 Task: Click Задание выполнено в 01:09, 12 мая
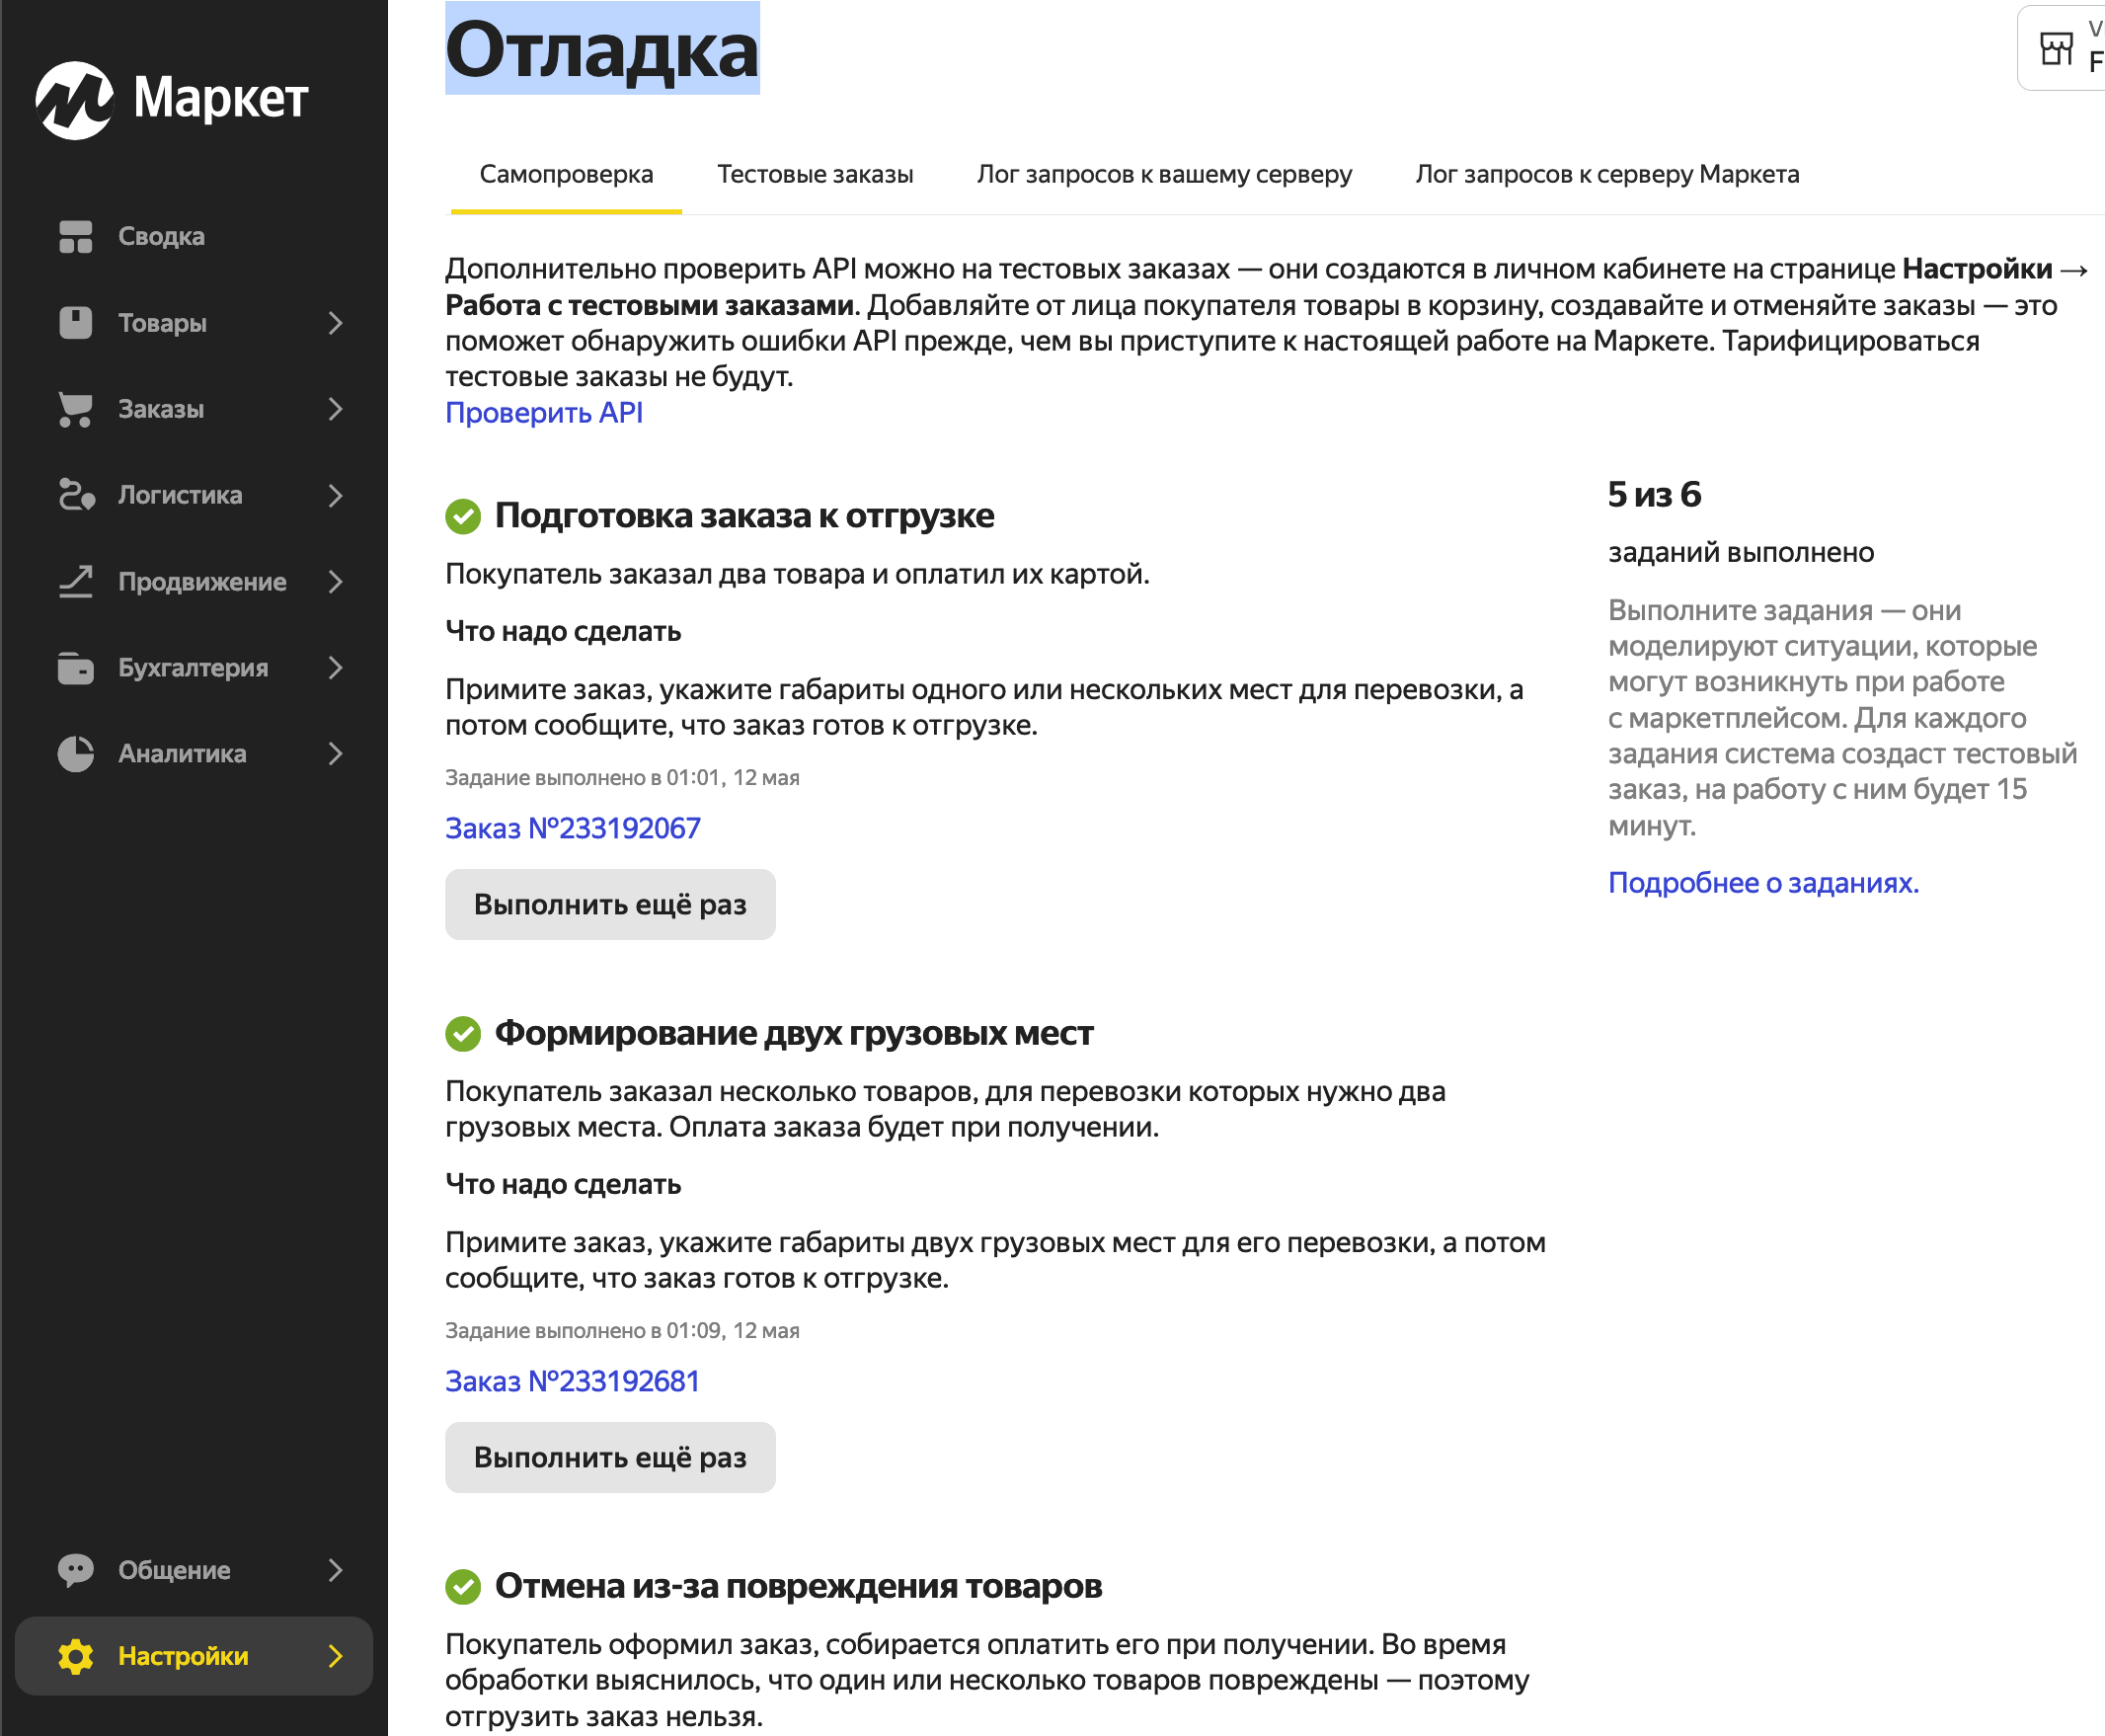point(622,1330)
